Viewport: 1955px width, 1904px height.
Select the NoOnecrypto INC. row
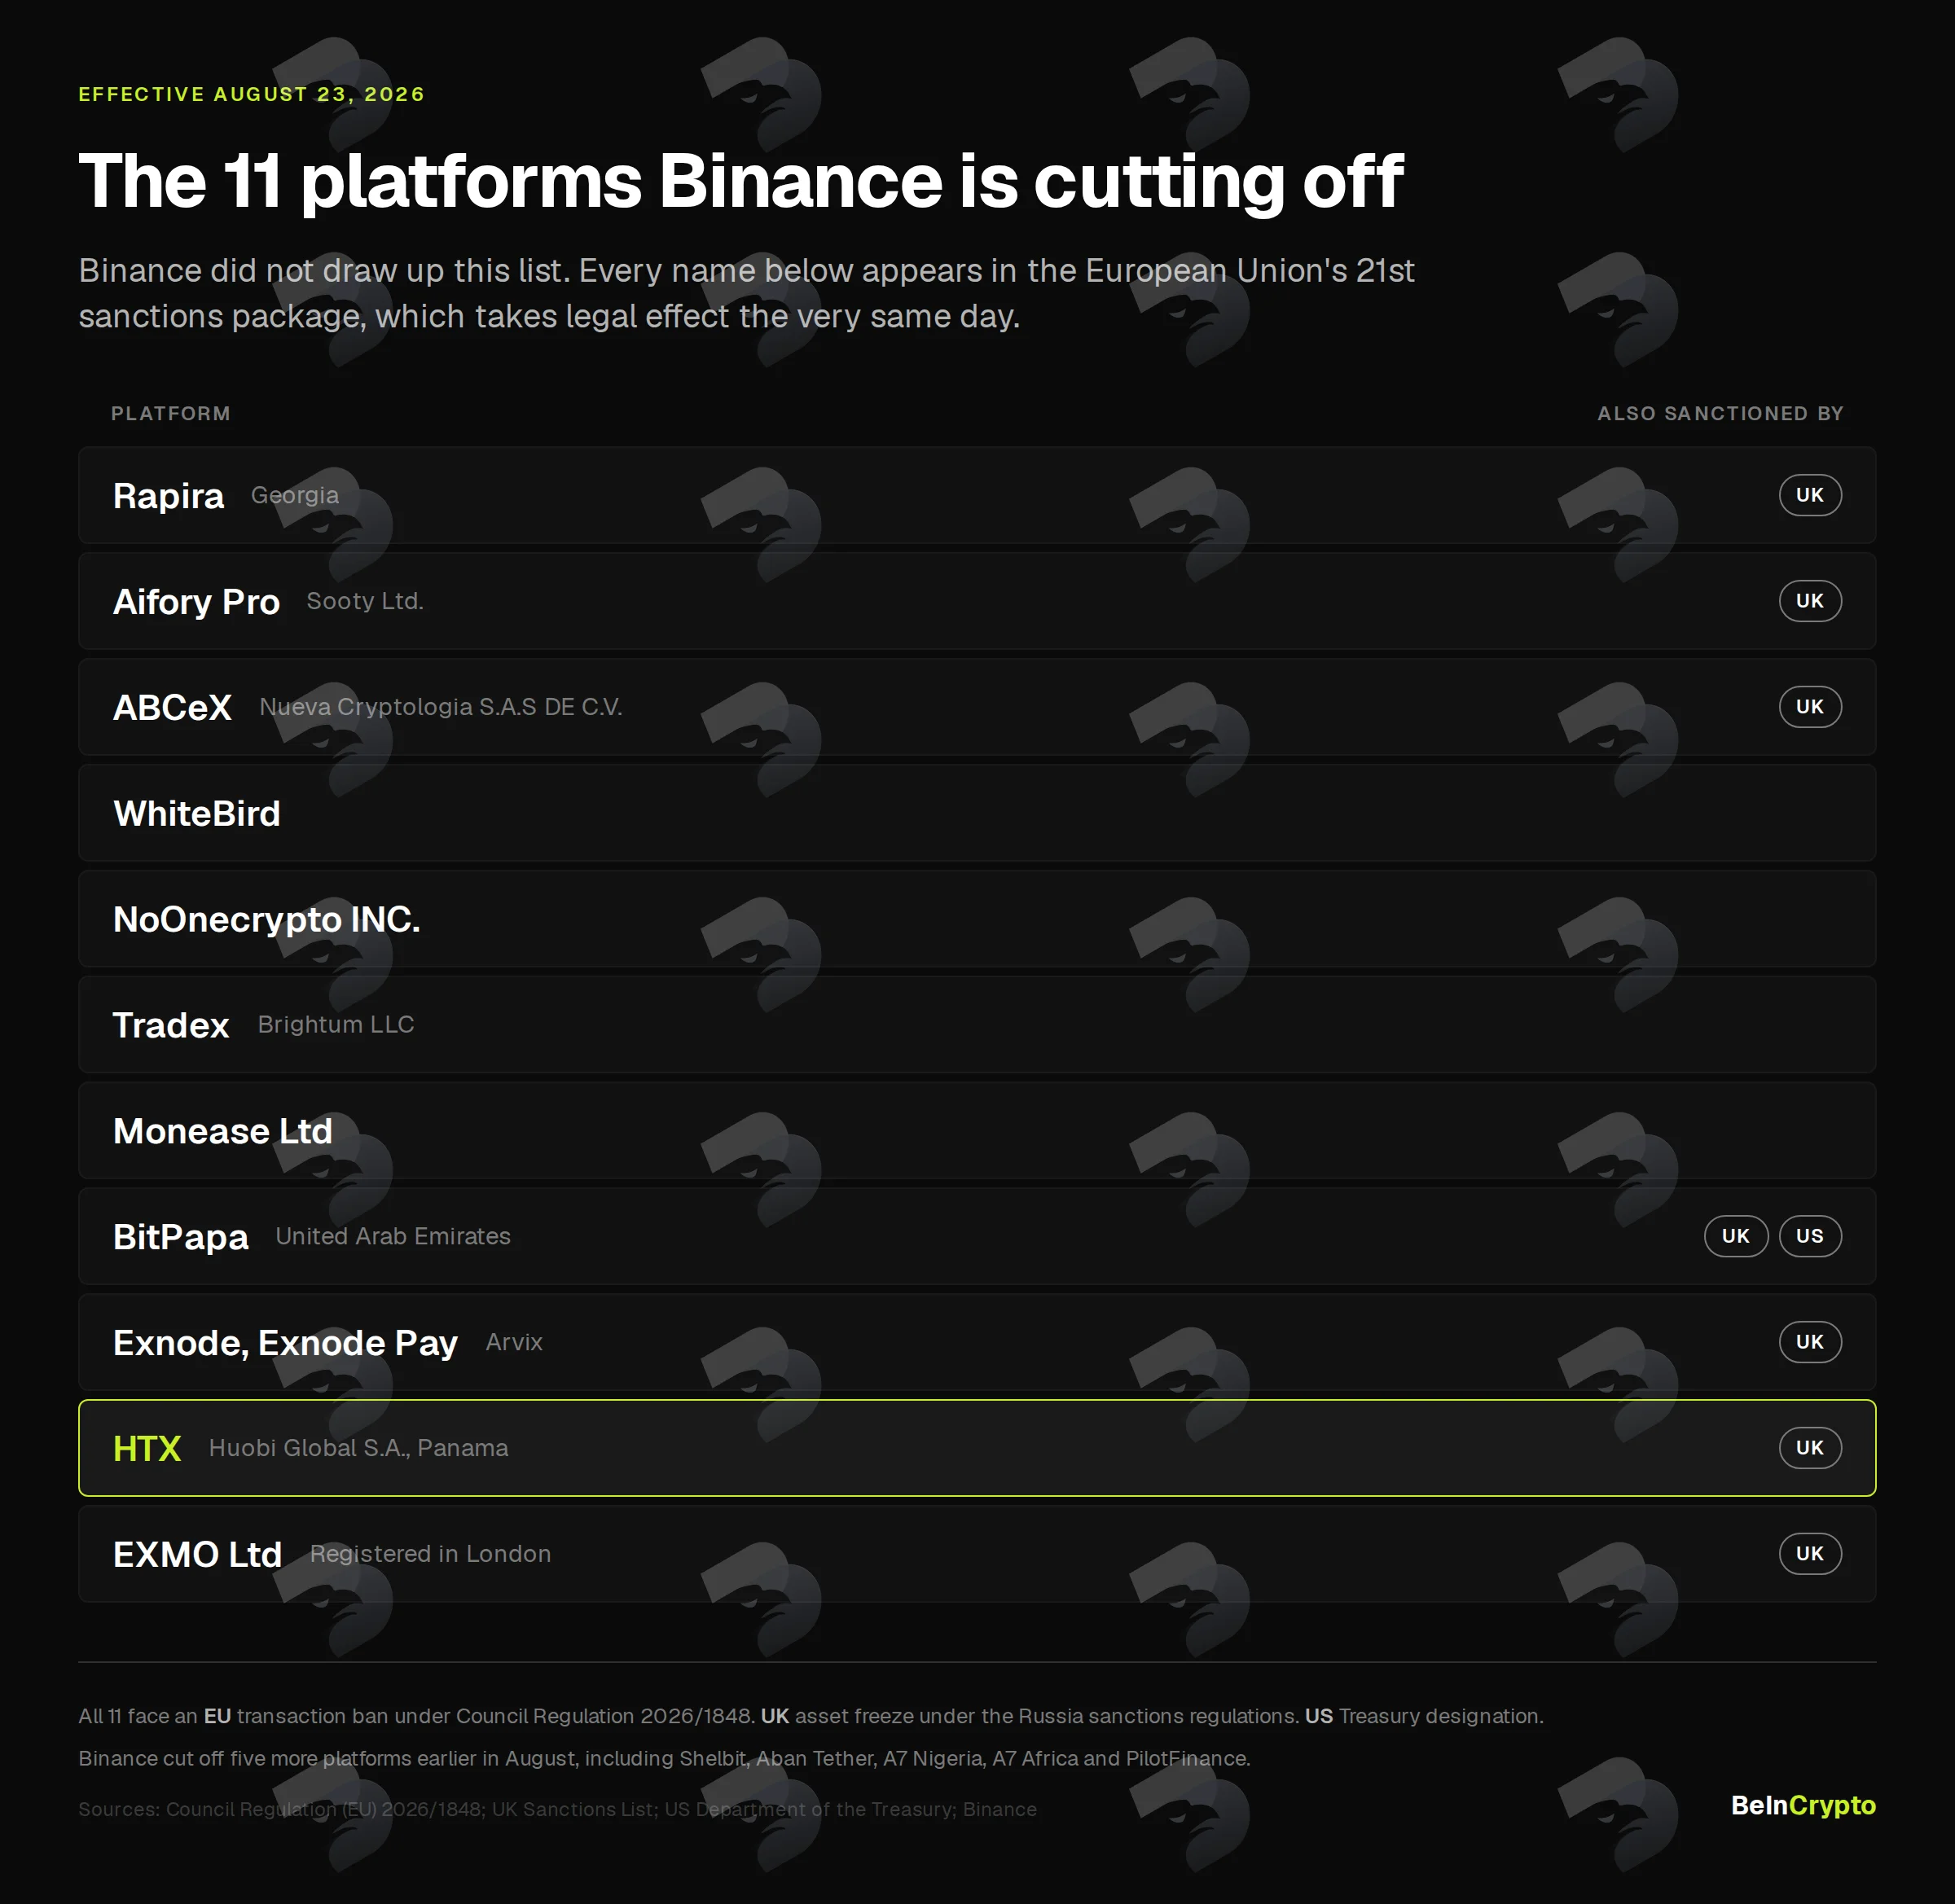click(977, 919)
